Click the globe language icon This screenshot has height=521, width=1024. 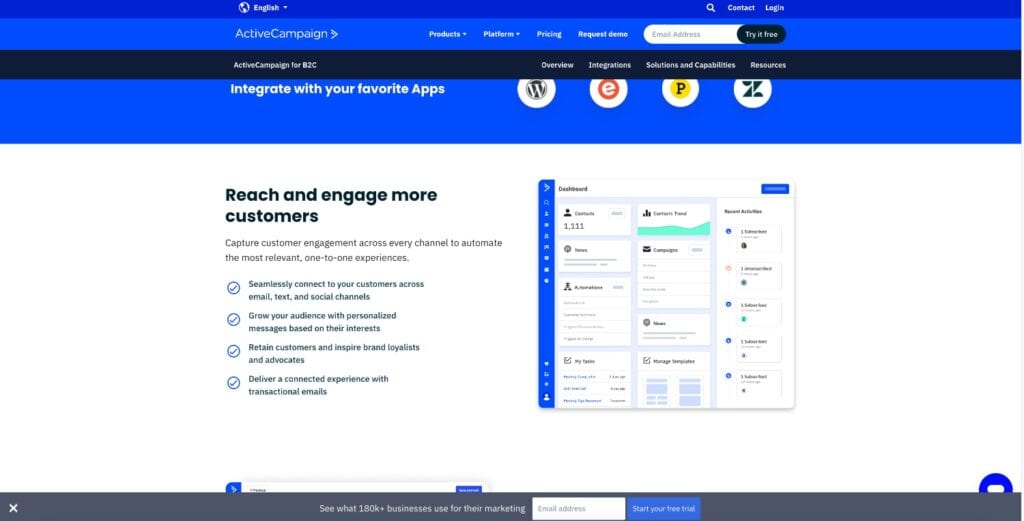244,7
